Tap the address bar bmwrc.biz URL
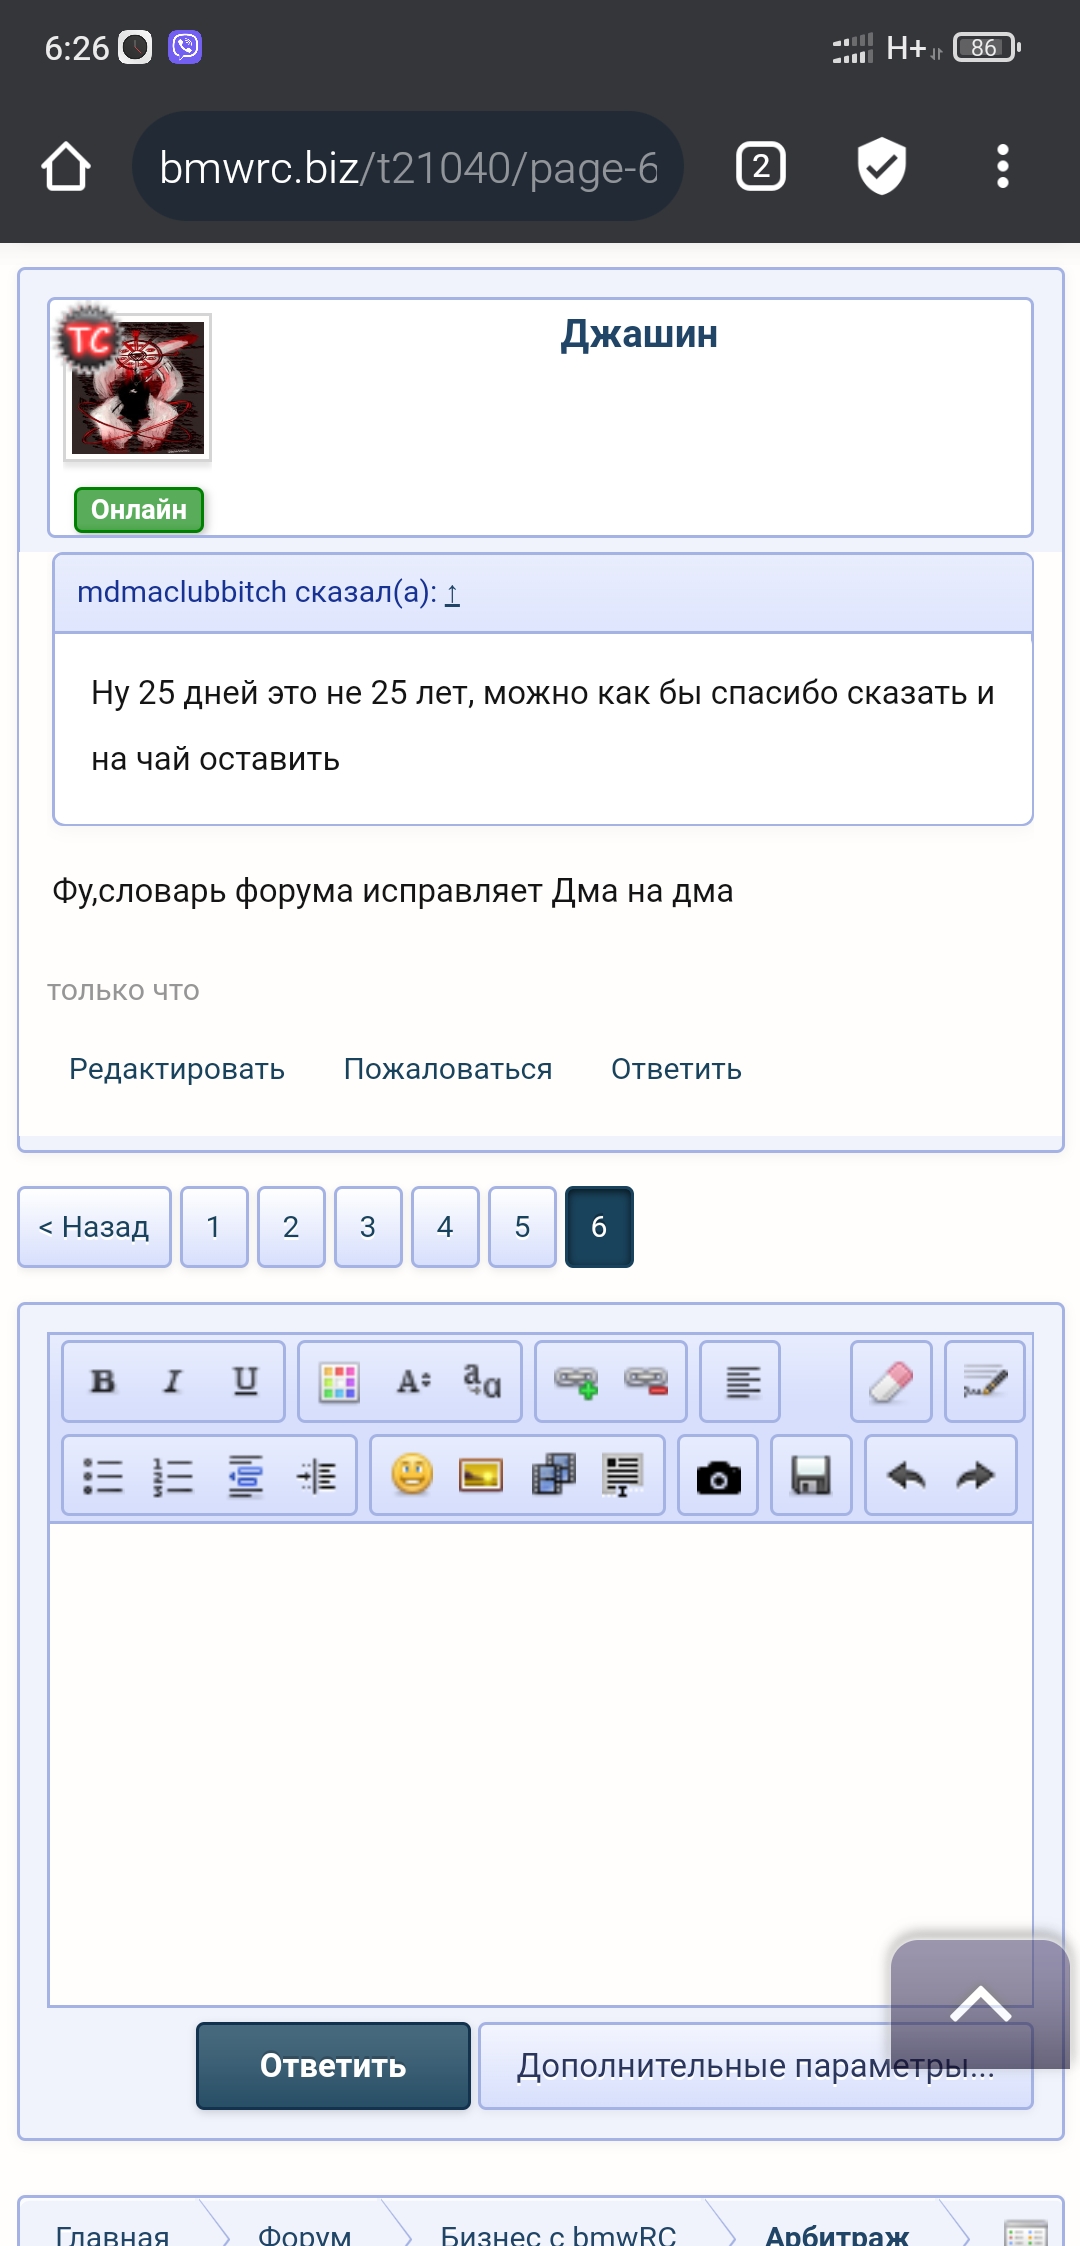This screenshot has height=2246, width=1080. tap(408, 166)
